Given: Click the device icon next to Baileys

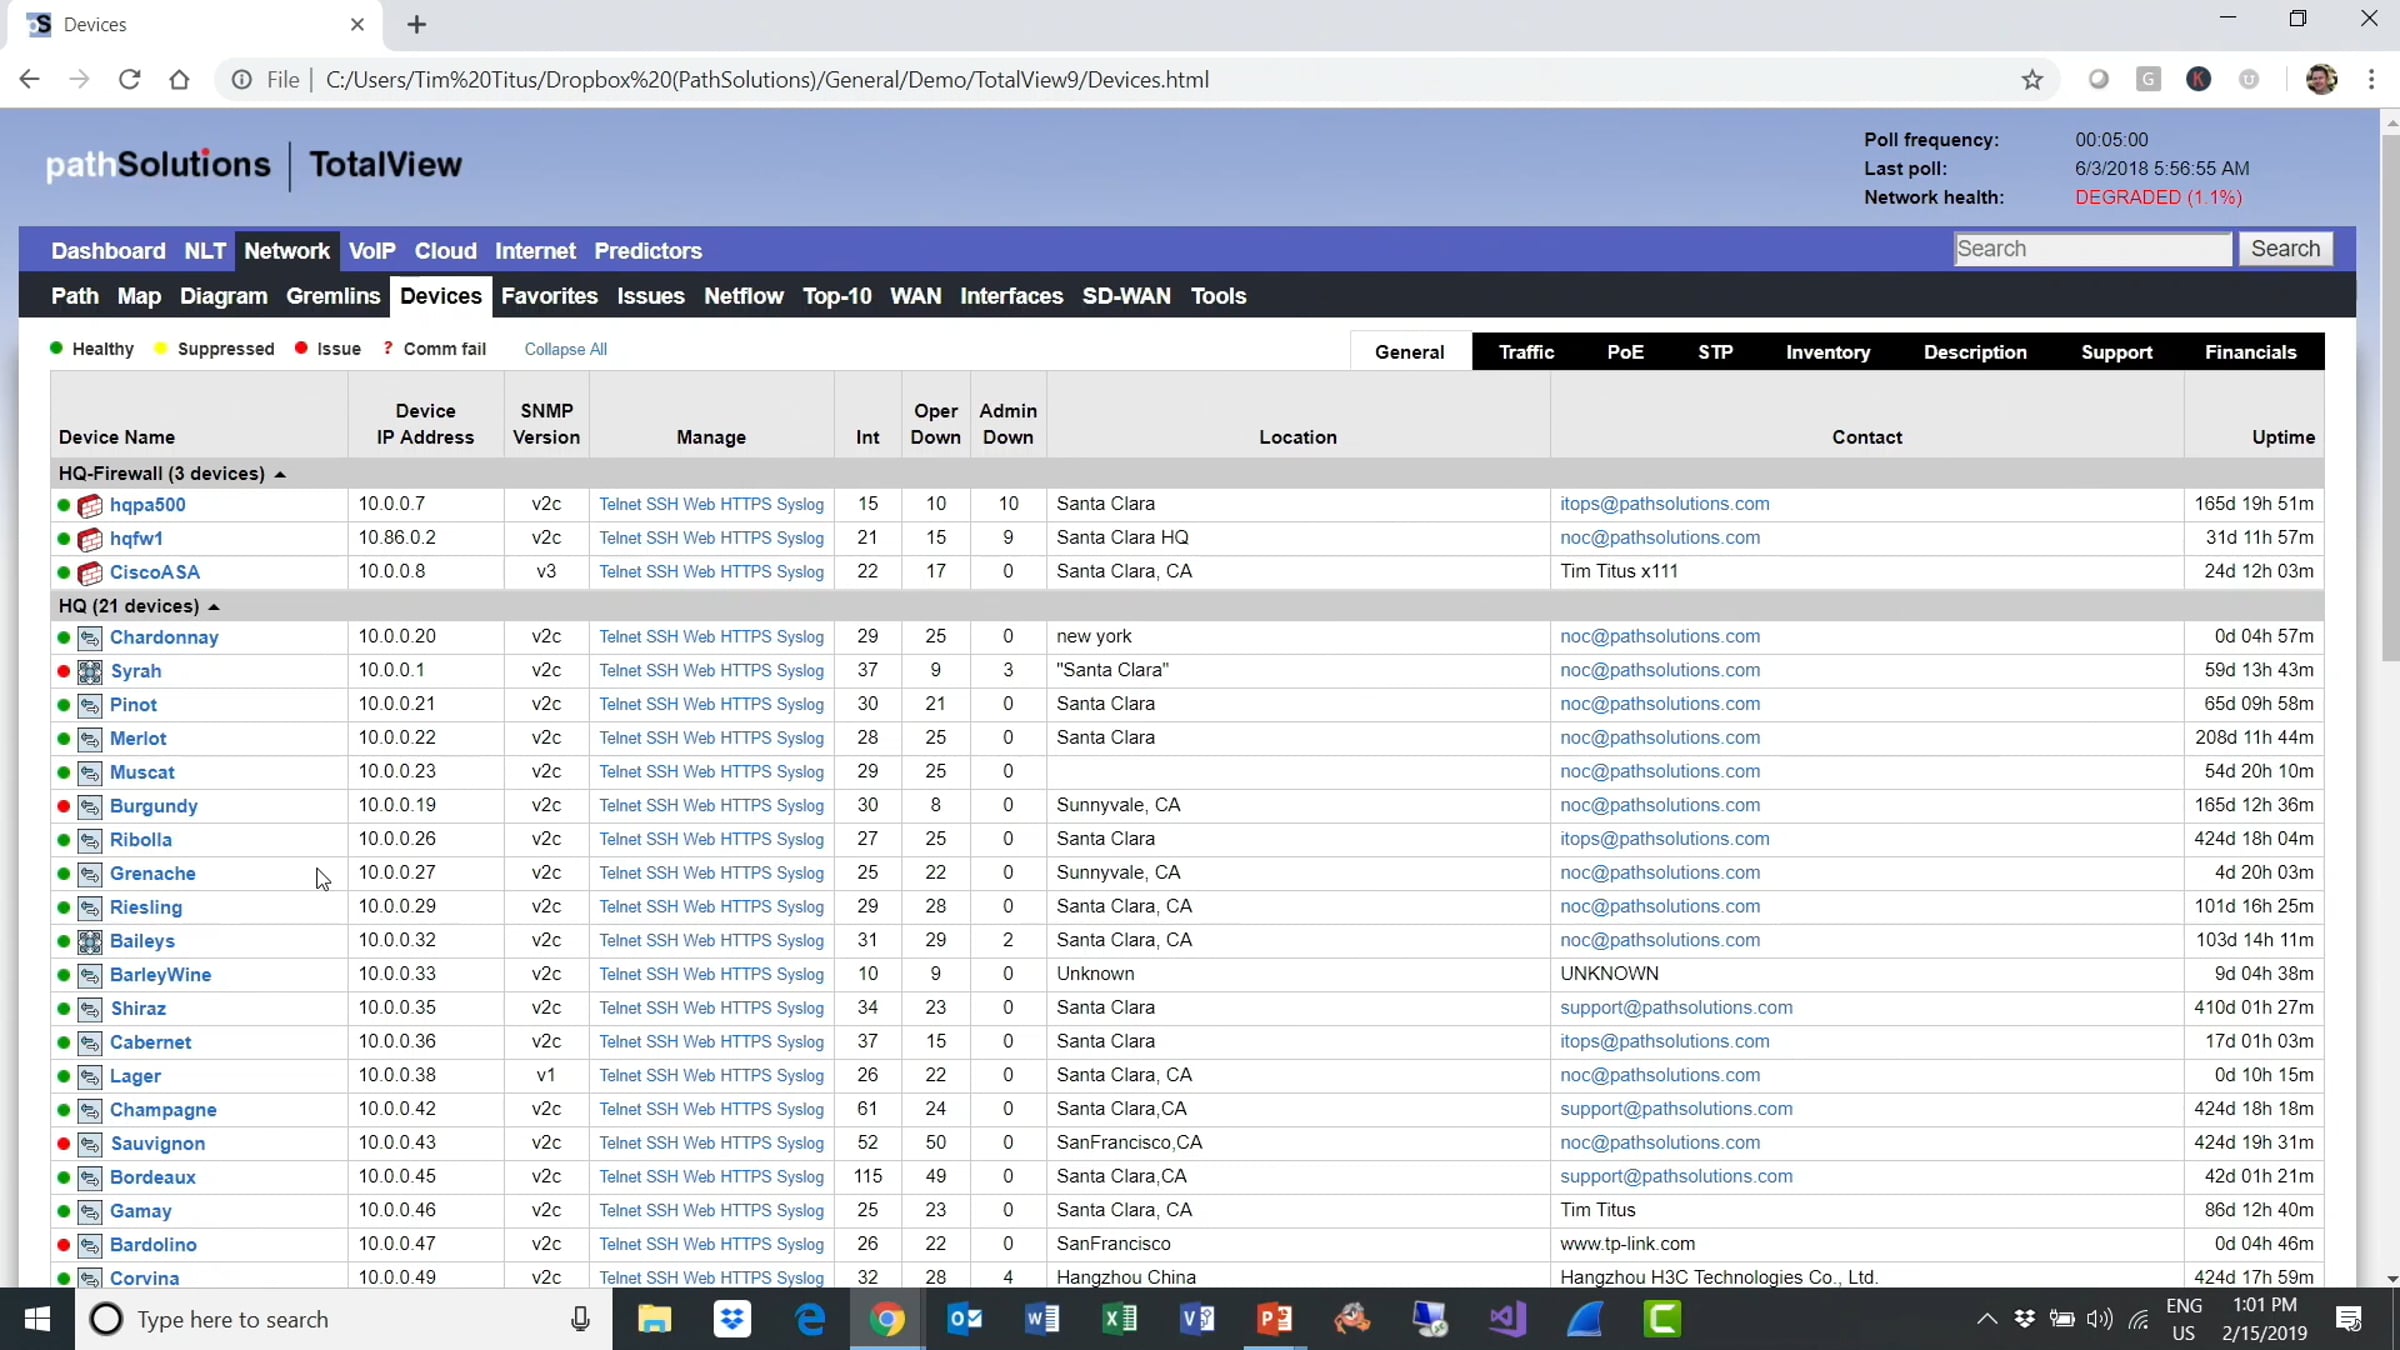Looking at the screenshot, I should coord(90,941).
